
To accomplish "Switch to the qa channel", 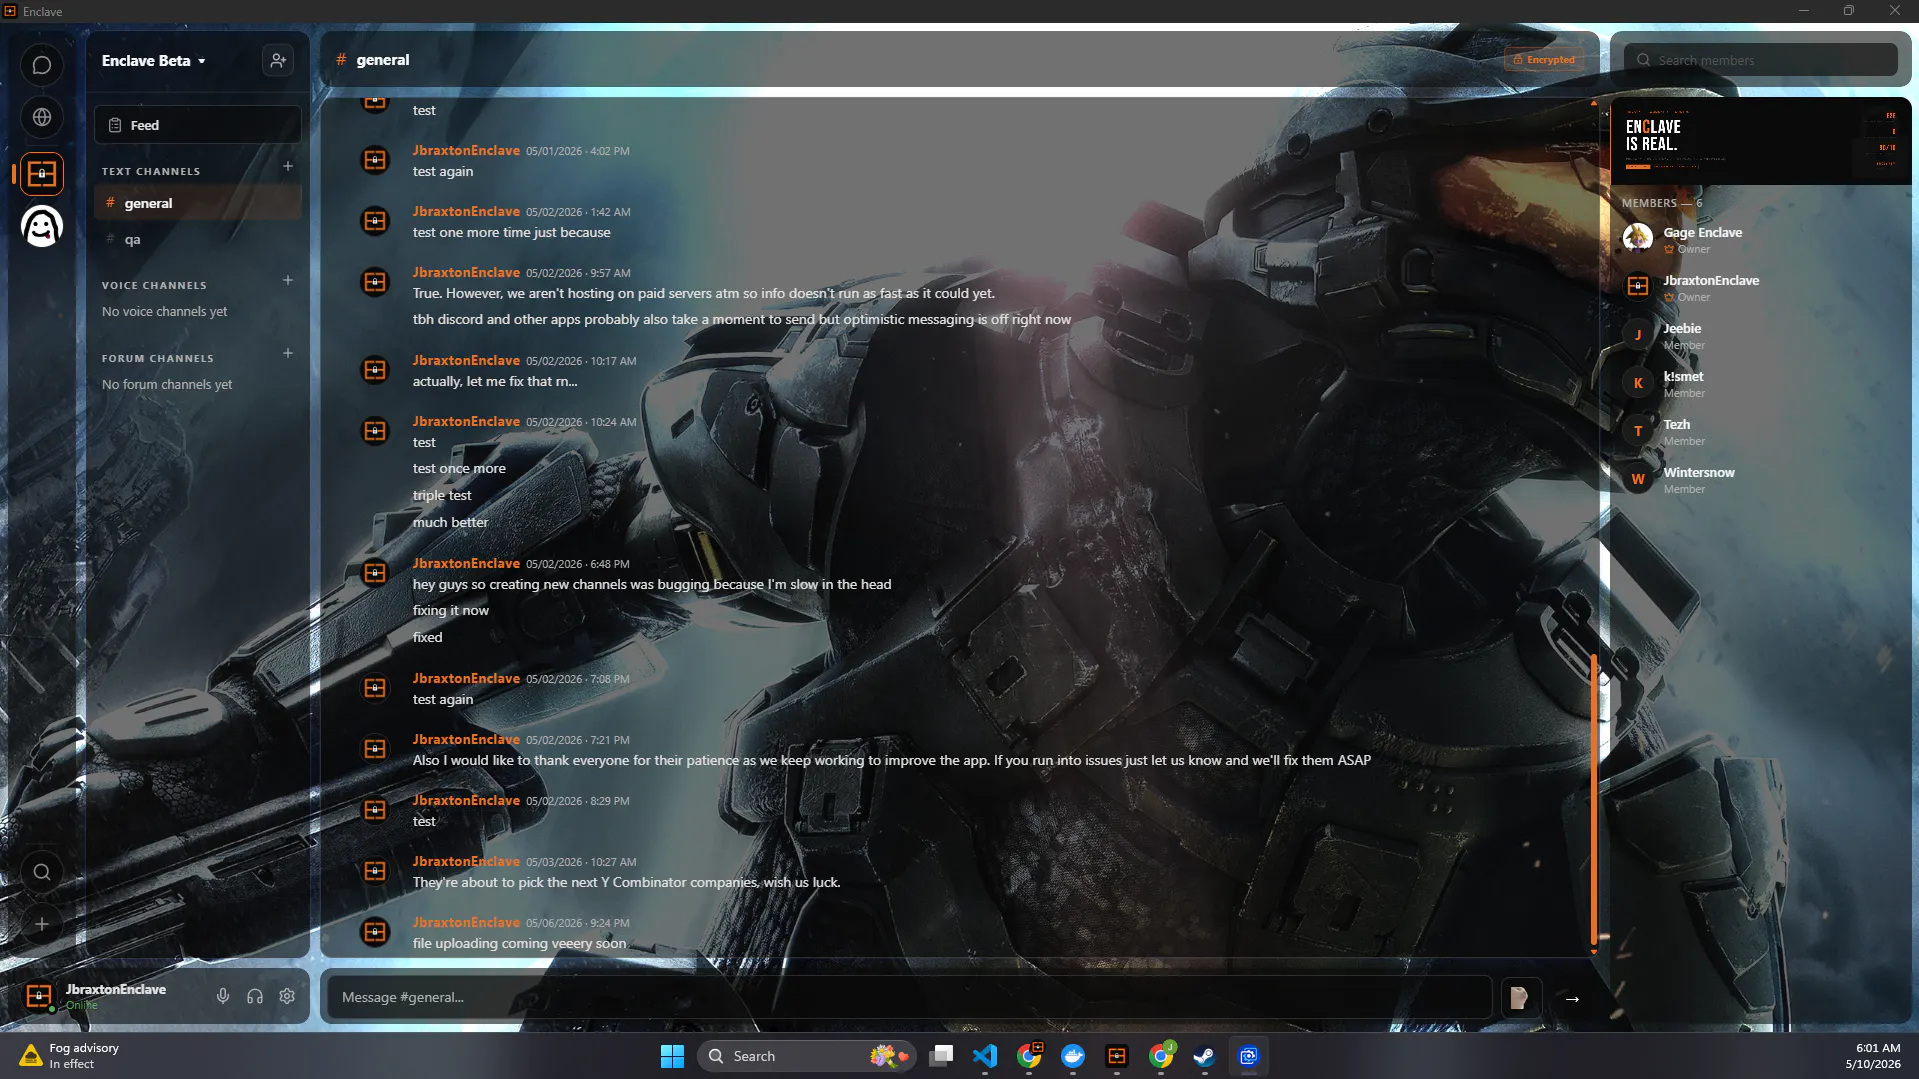I will coord(198,239).
